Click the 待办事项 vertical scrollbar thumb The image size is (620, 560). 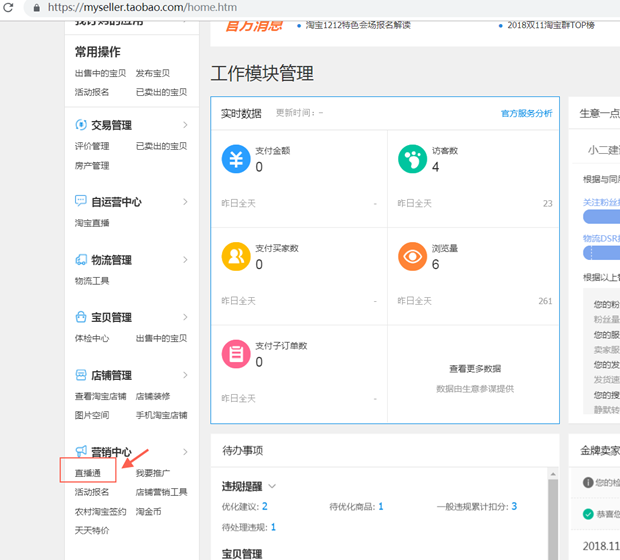pyautogui.click(x=553, y=519)
